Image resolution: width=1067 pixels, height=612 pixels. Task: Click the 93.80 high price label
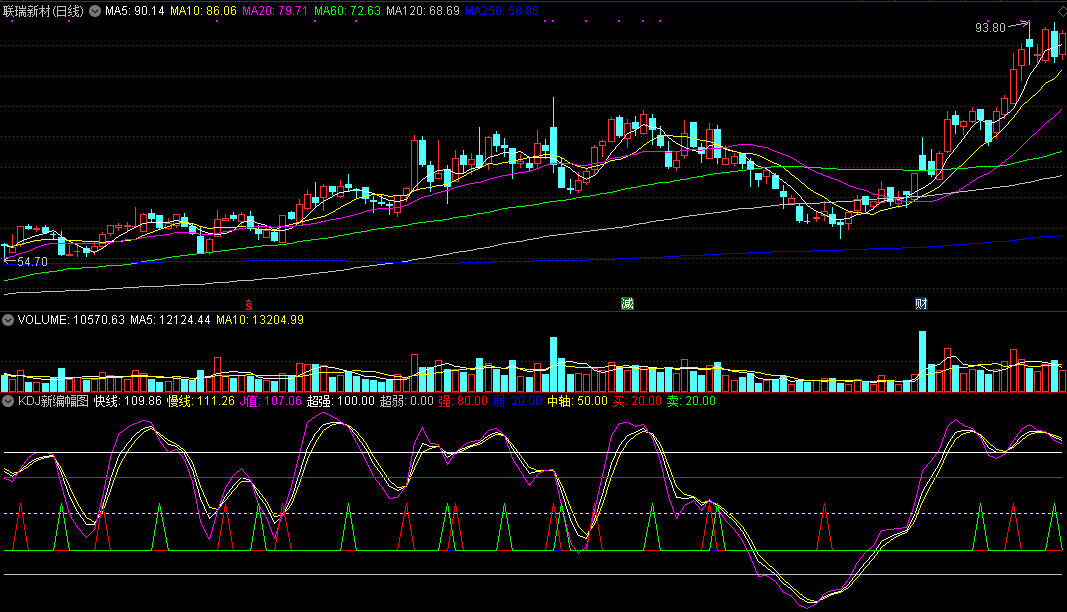[990, 28]
